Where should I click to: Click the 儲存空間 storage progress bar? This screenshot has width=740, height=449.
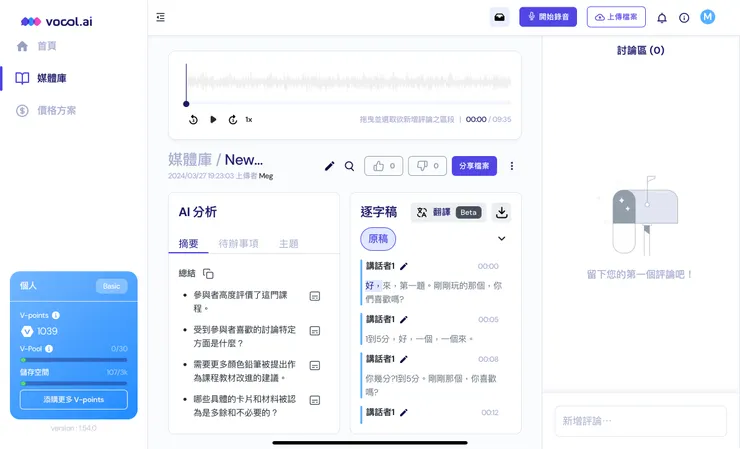click(74, 383)
